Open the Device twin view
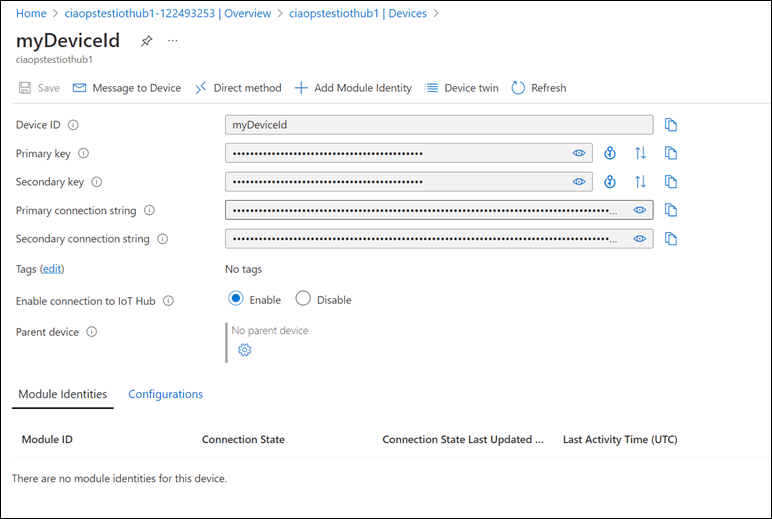This screenshot has width=772, height=519. click(461, 88)
